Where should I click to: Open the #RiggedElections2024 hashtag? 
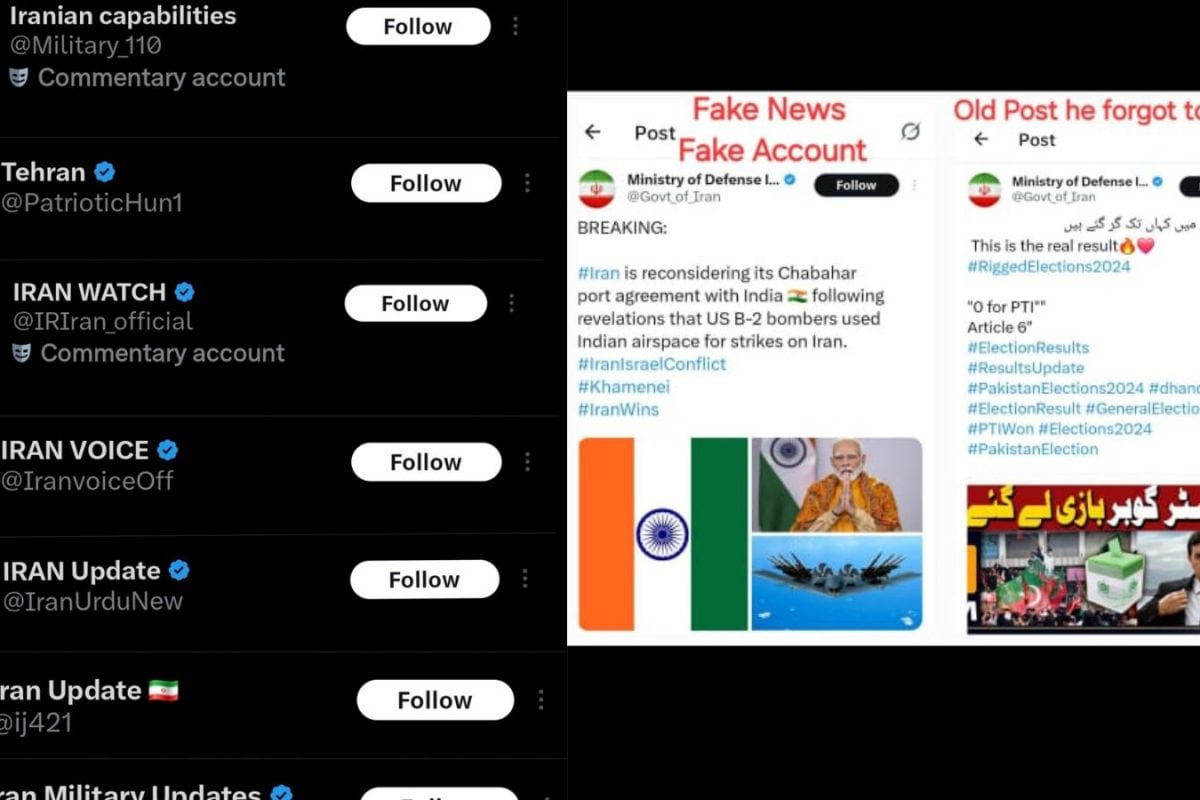click(1049, 266)
